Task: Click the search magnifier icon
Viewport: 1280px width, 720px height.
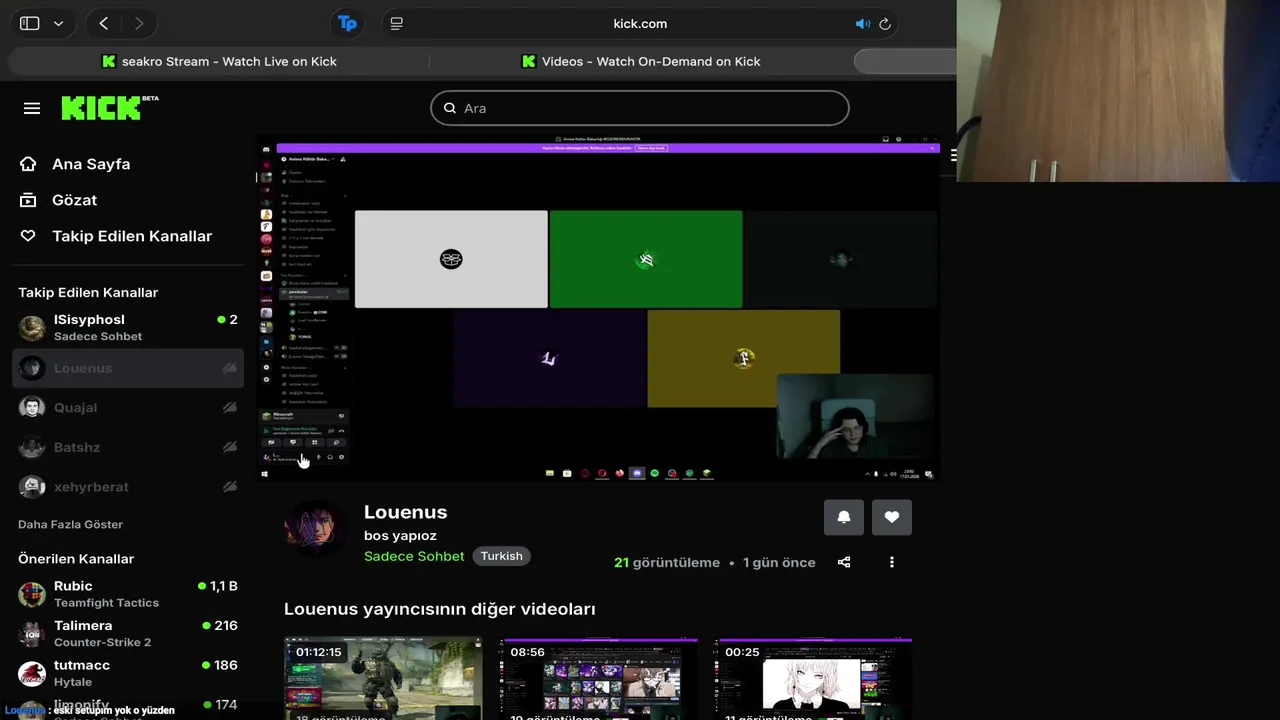Action: click(450, 108)
